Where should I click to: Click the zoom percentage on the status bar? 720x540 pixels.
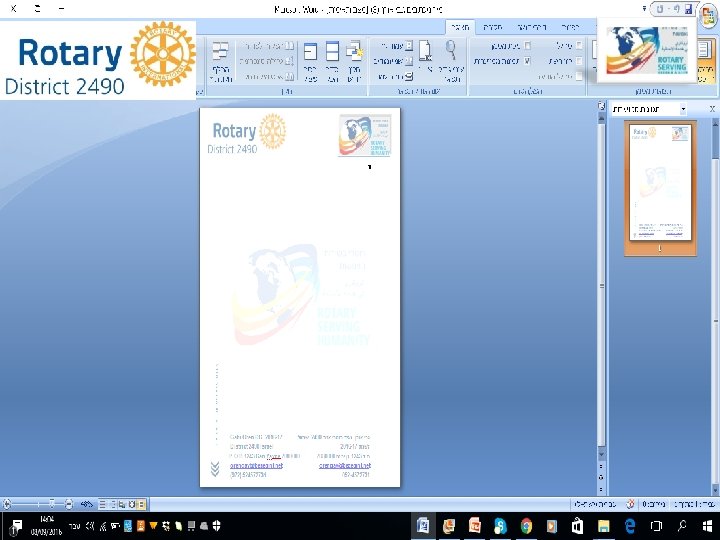click(x=86, y=504)
